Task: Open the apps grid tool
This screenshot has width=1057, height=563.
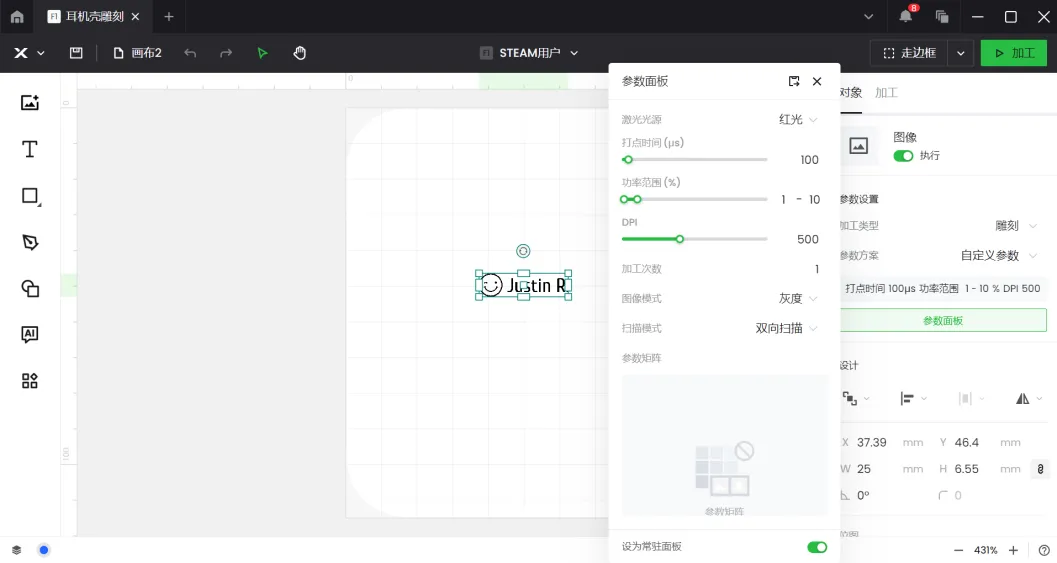Action: point(30,381)
